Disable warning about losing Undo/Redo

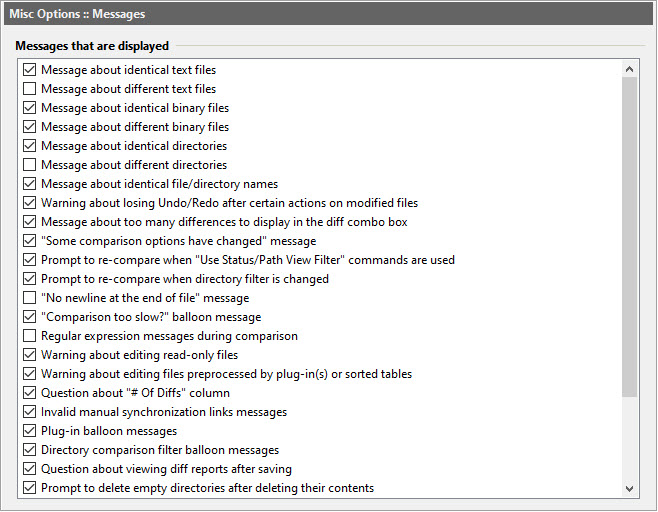tap(30, 203)
